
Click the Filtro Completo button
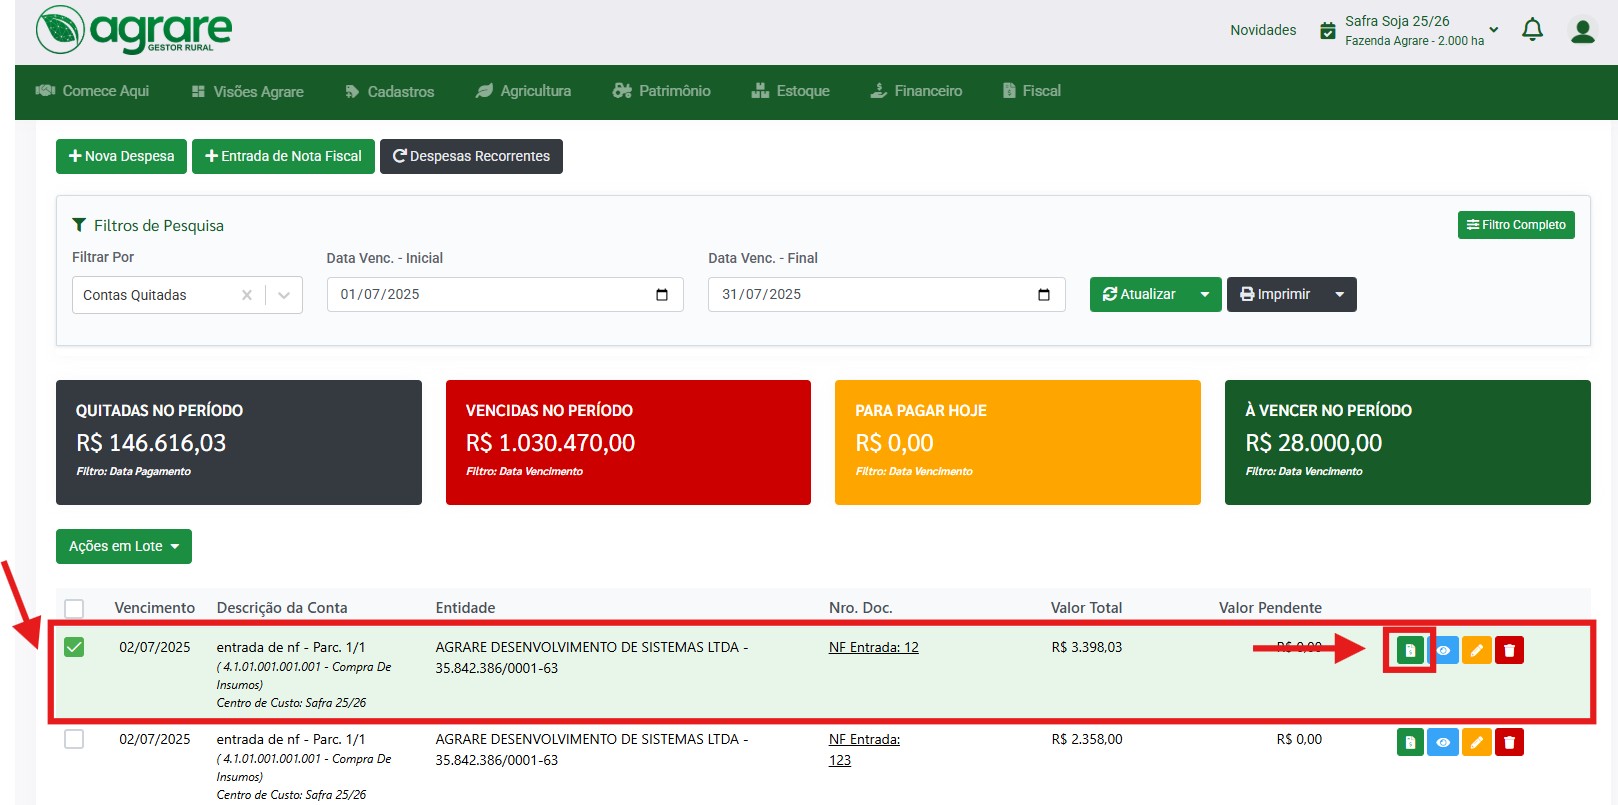[1516, 225]
